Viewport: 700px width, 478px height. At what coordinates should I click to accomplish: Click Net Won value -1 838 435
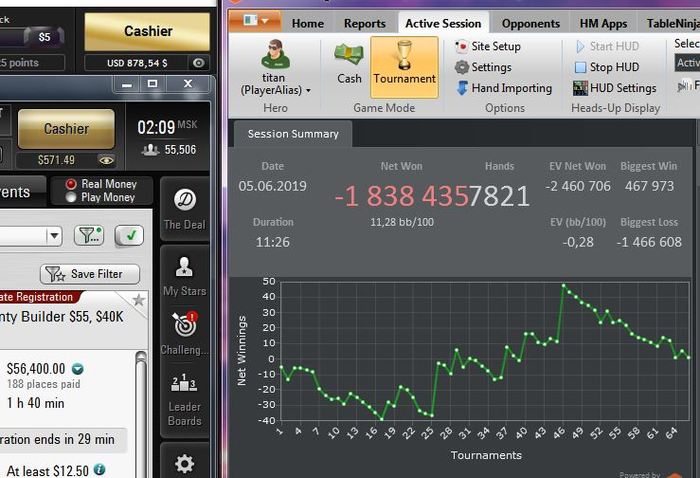pos(401,196)
